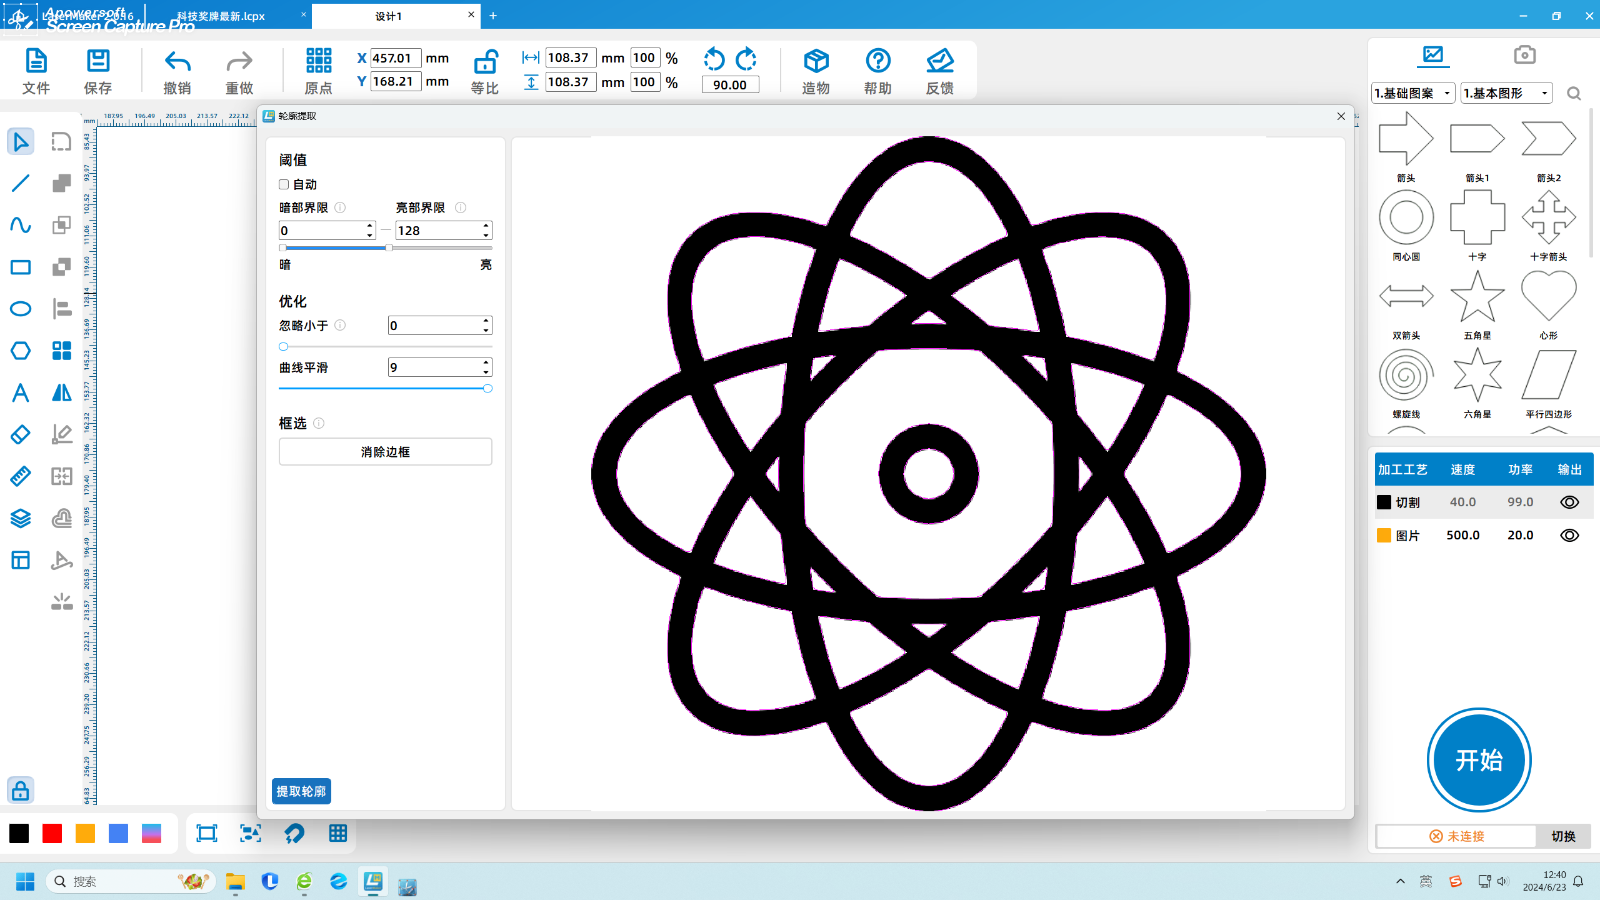Toggle visibility of the 切割 layer
This screenshot has width=1600, height=900.
click(1569, 503)
